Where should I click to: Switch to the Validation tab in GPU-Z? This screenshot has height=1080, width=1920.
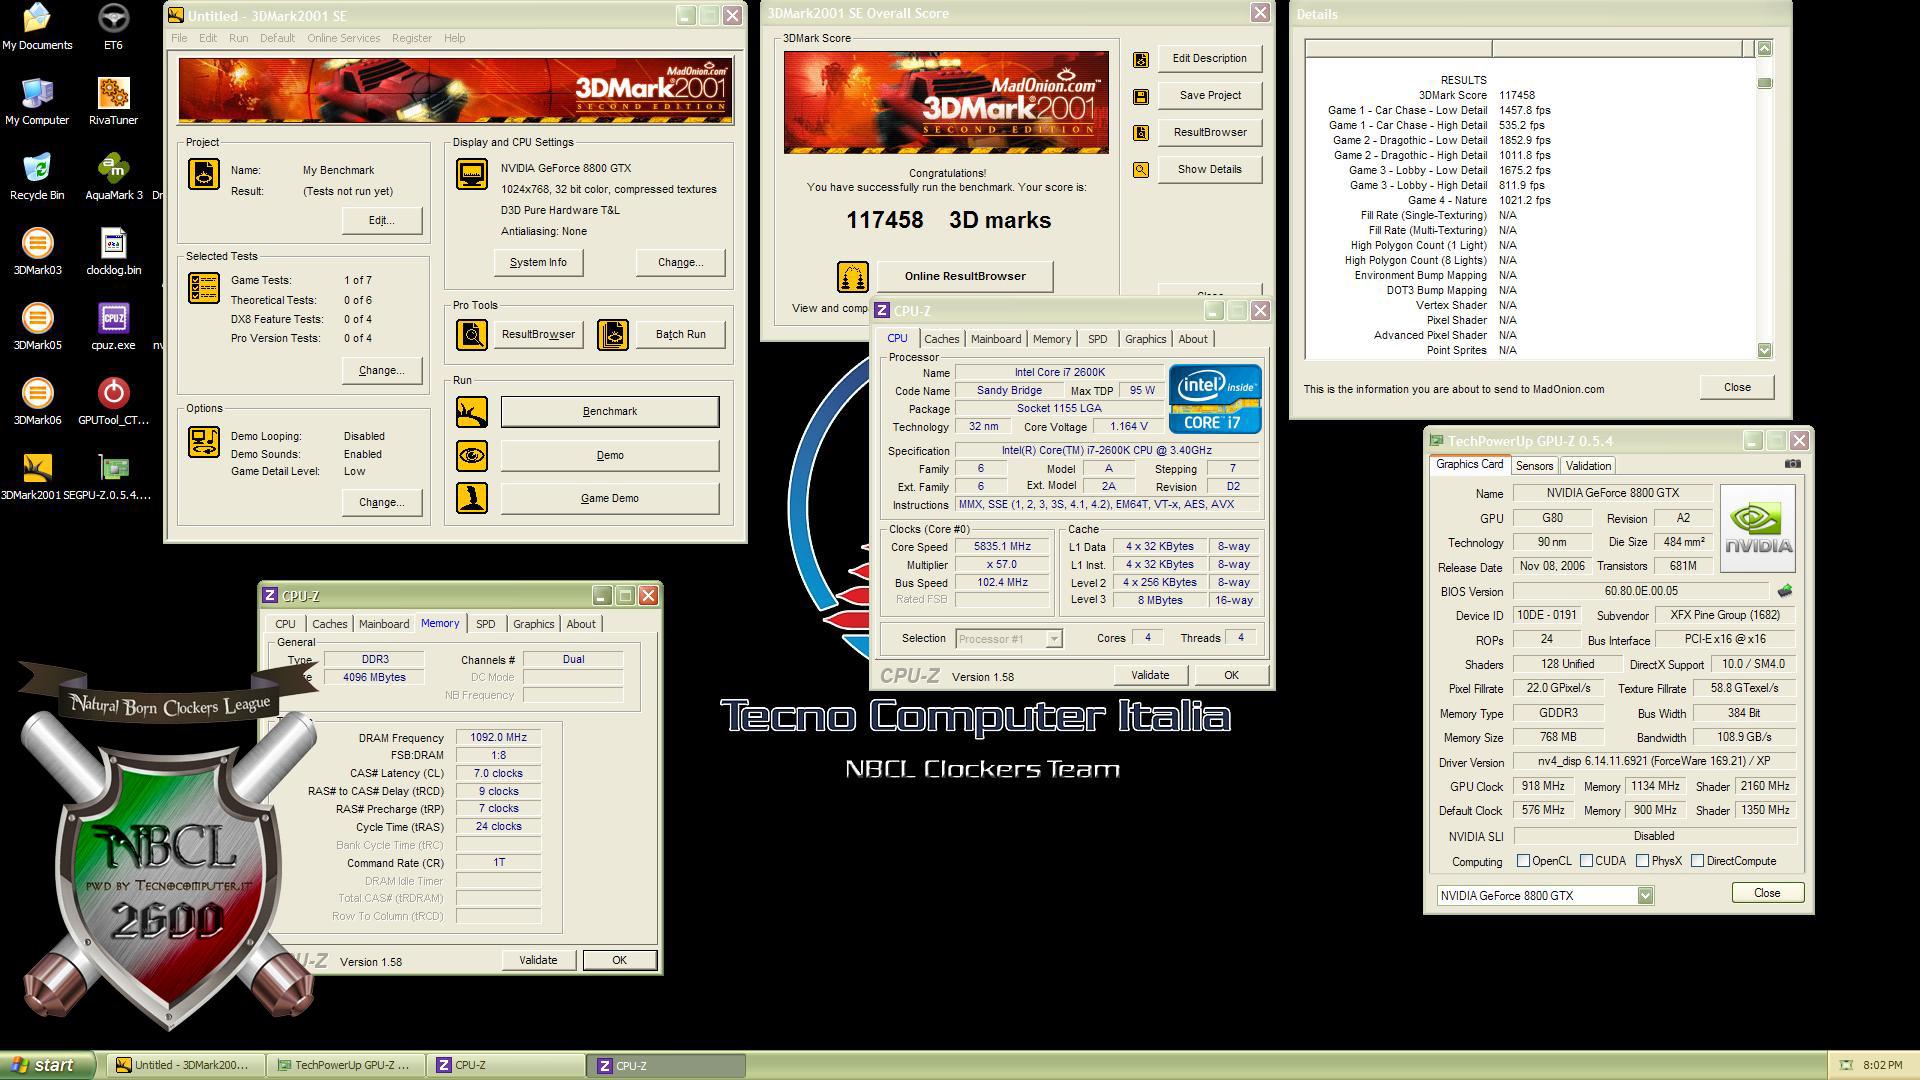(1588, 466)
